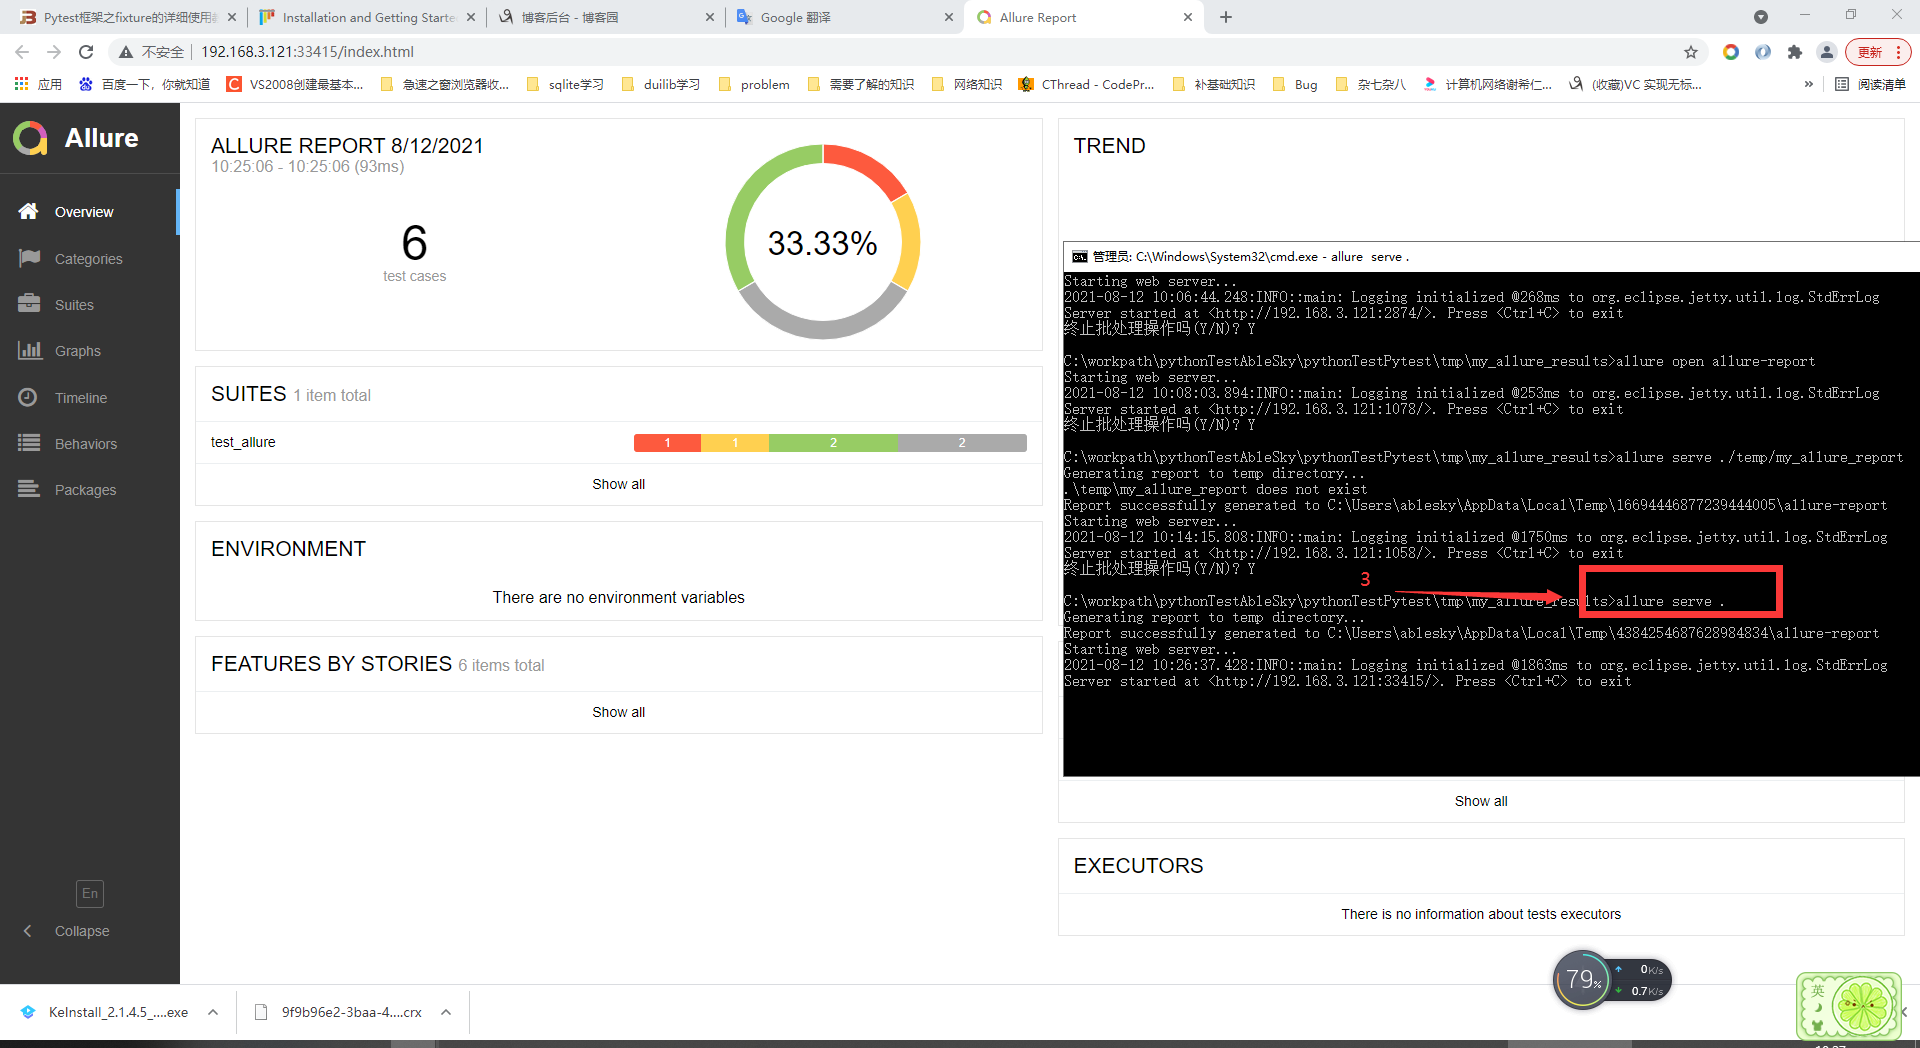Close the Installation and Getting Started tab

coord(471,17)
